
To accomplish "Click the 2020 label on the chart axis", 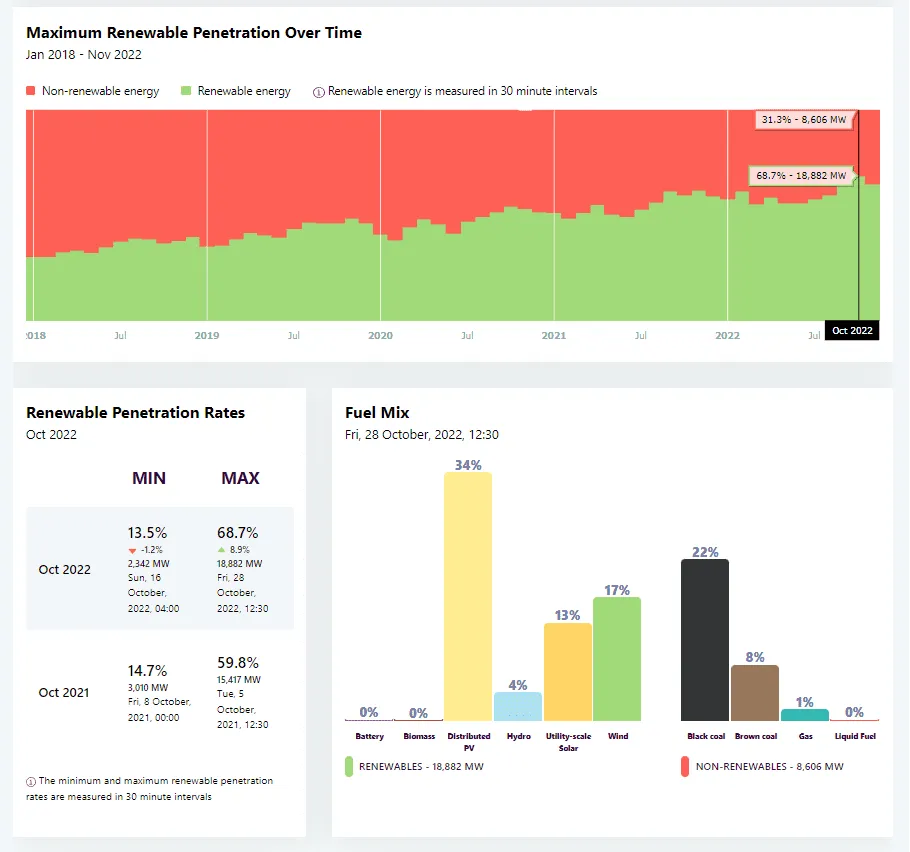I will tap(380, 335).
